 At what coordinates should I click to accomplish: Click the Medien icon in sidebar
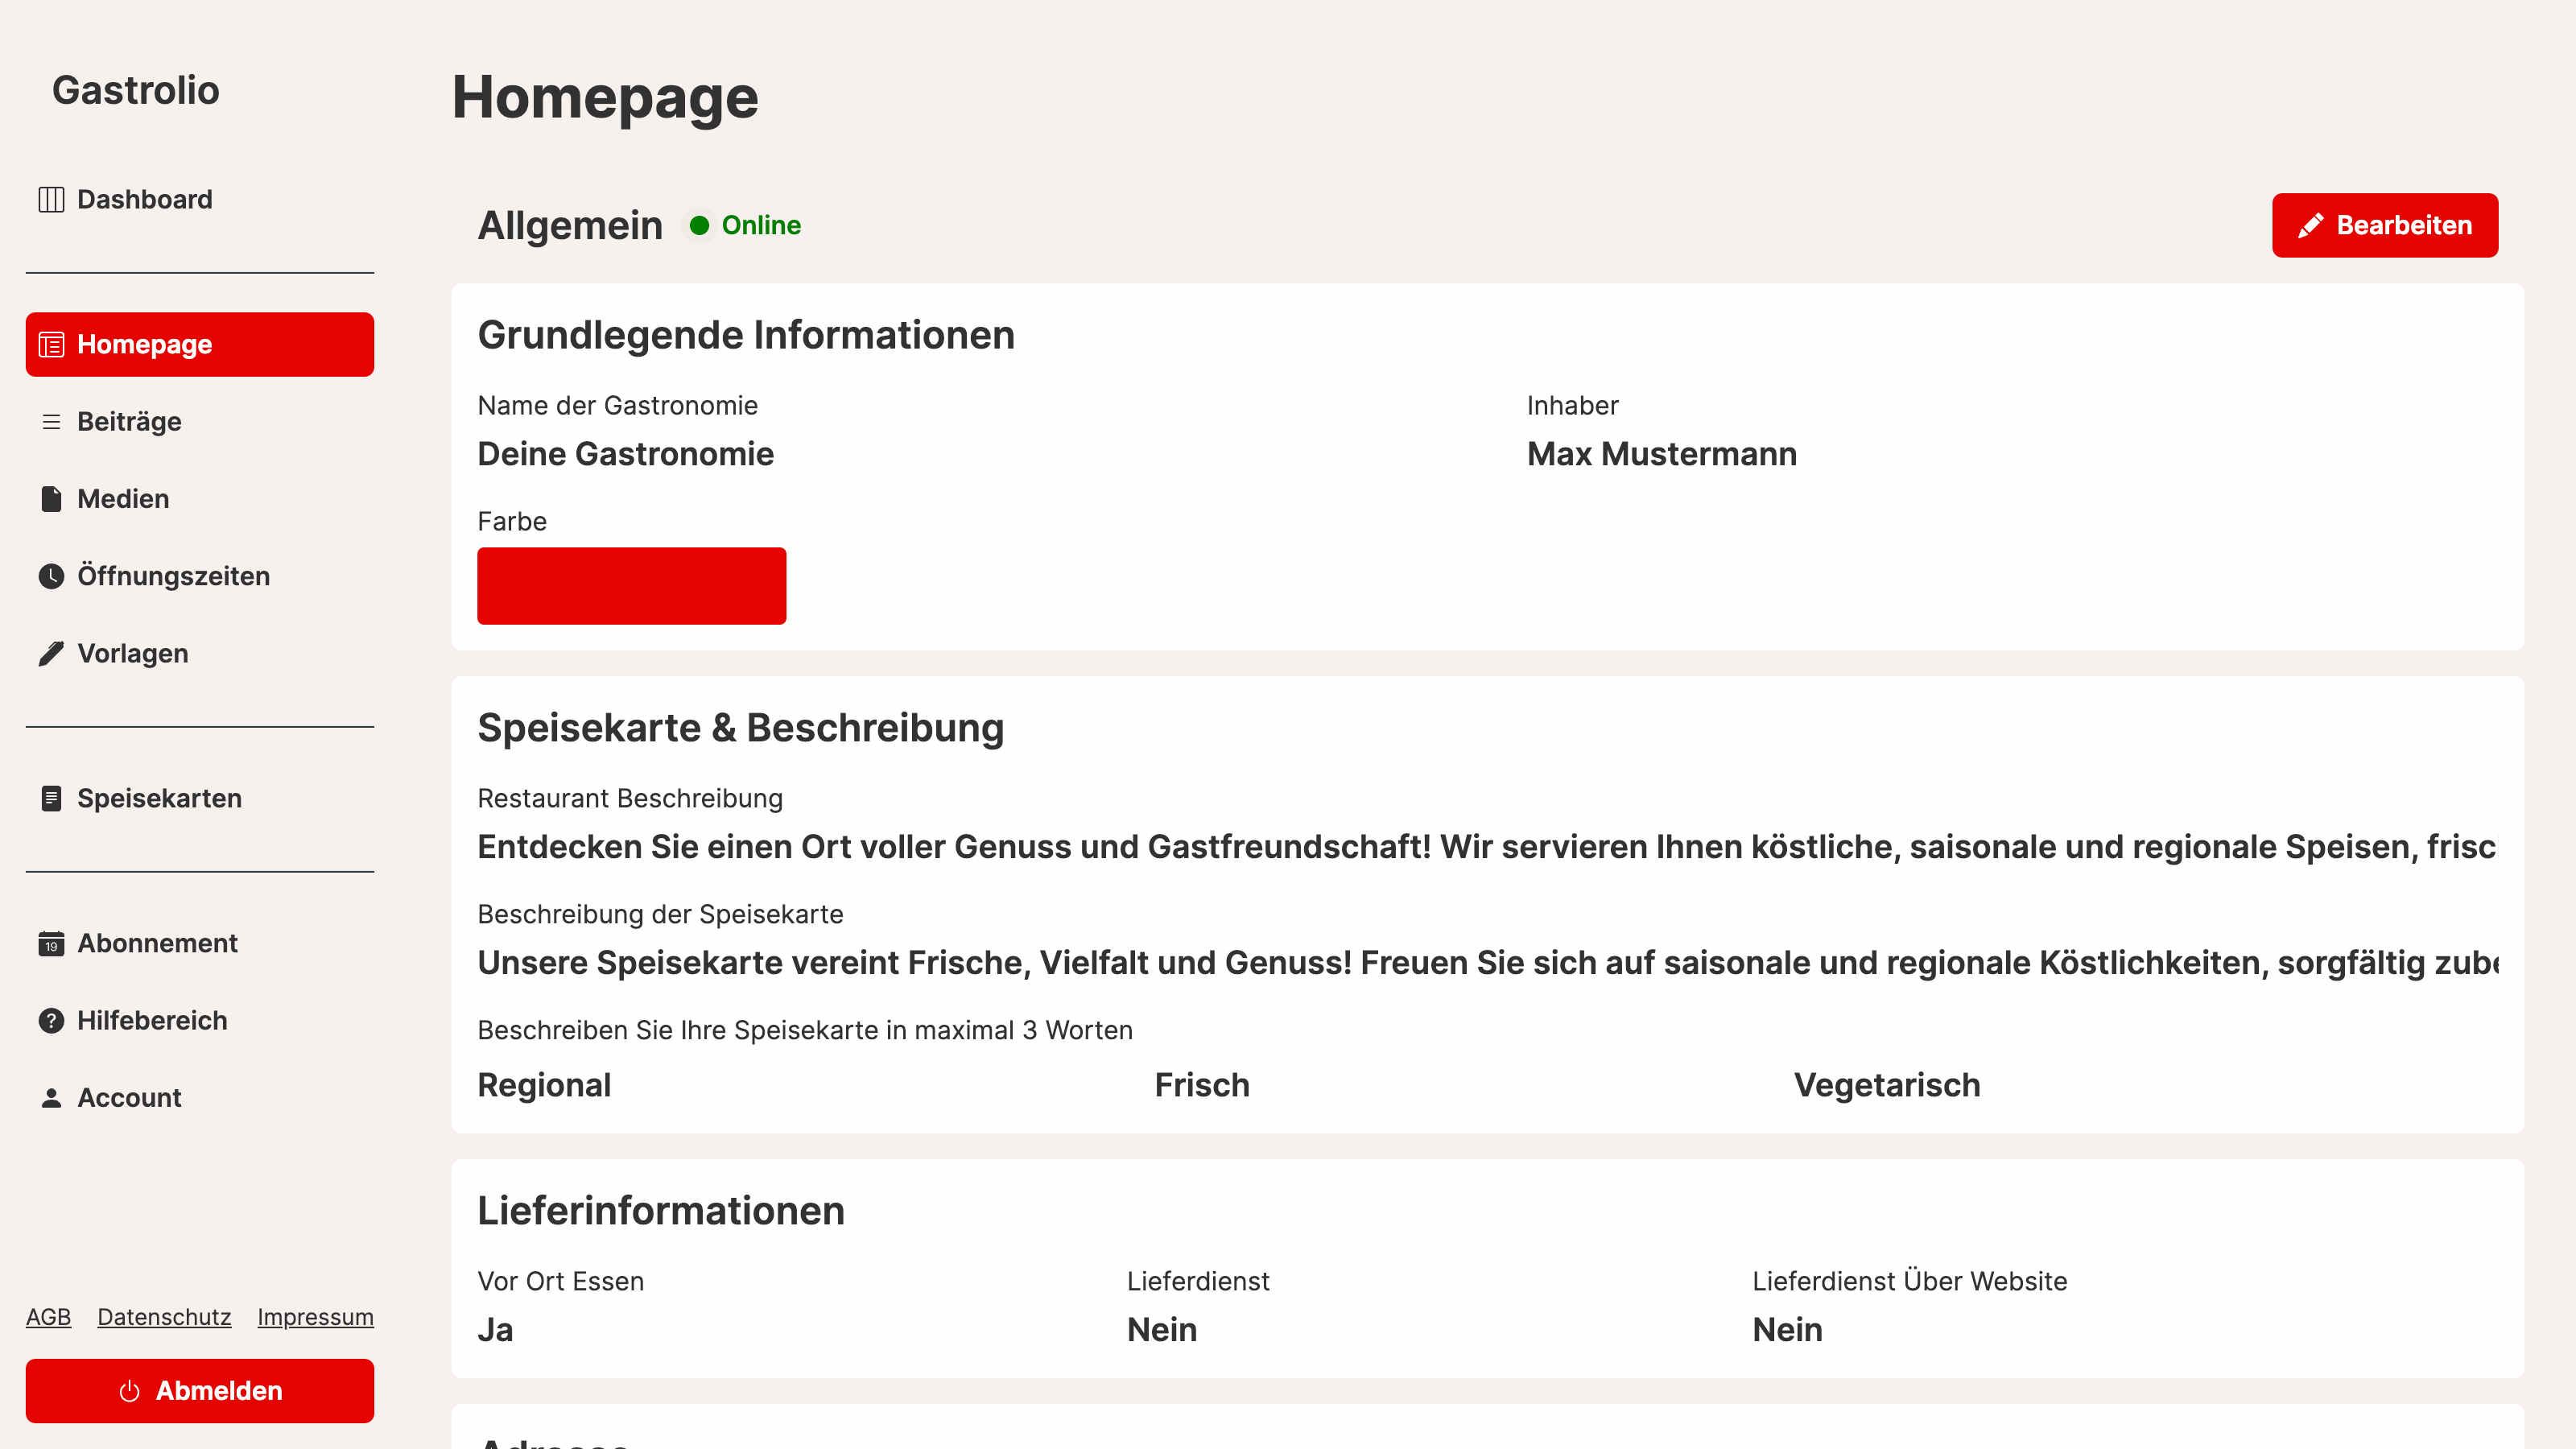click(52, 499)
